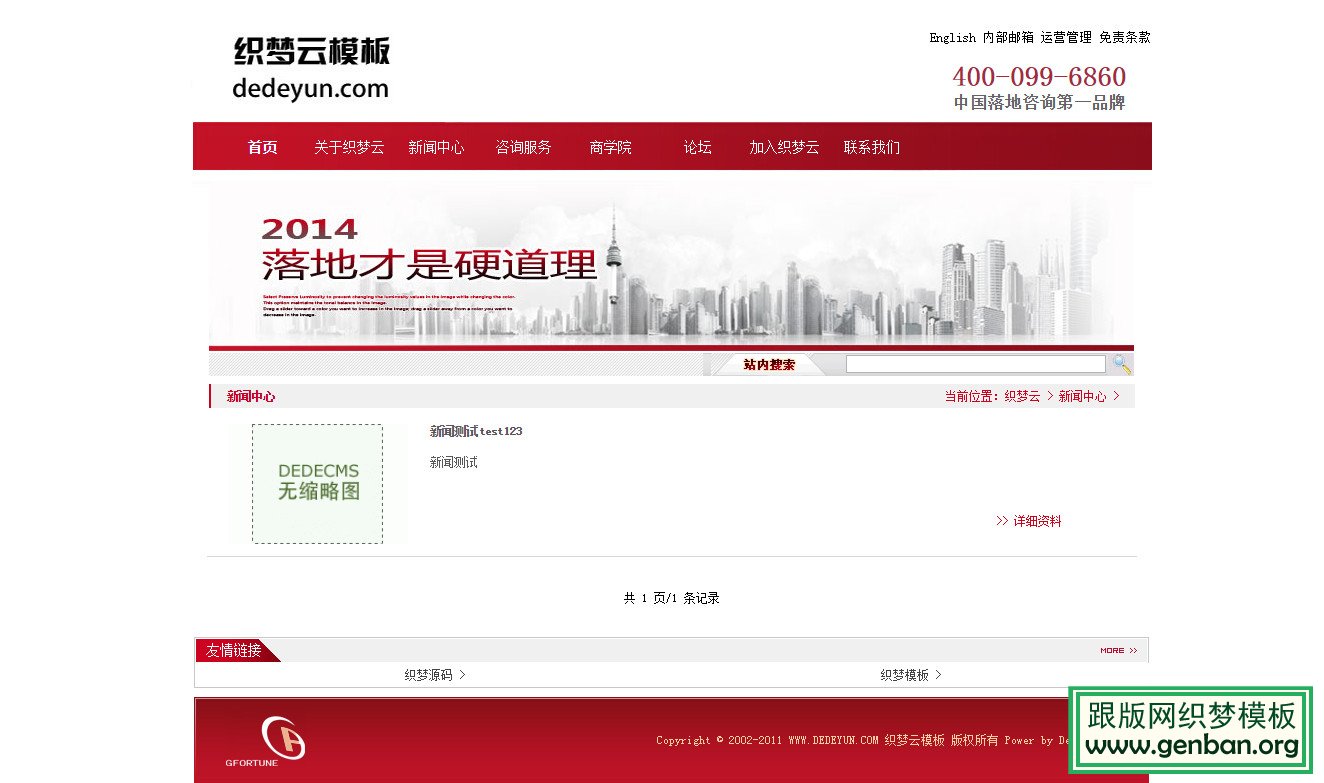Open the 关于织梦云 navigation entry
This screenshot has width=1324, height=783.
coord(347,146)
